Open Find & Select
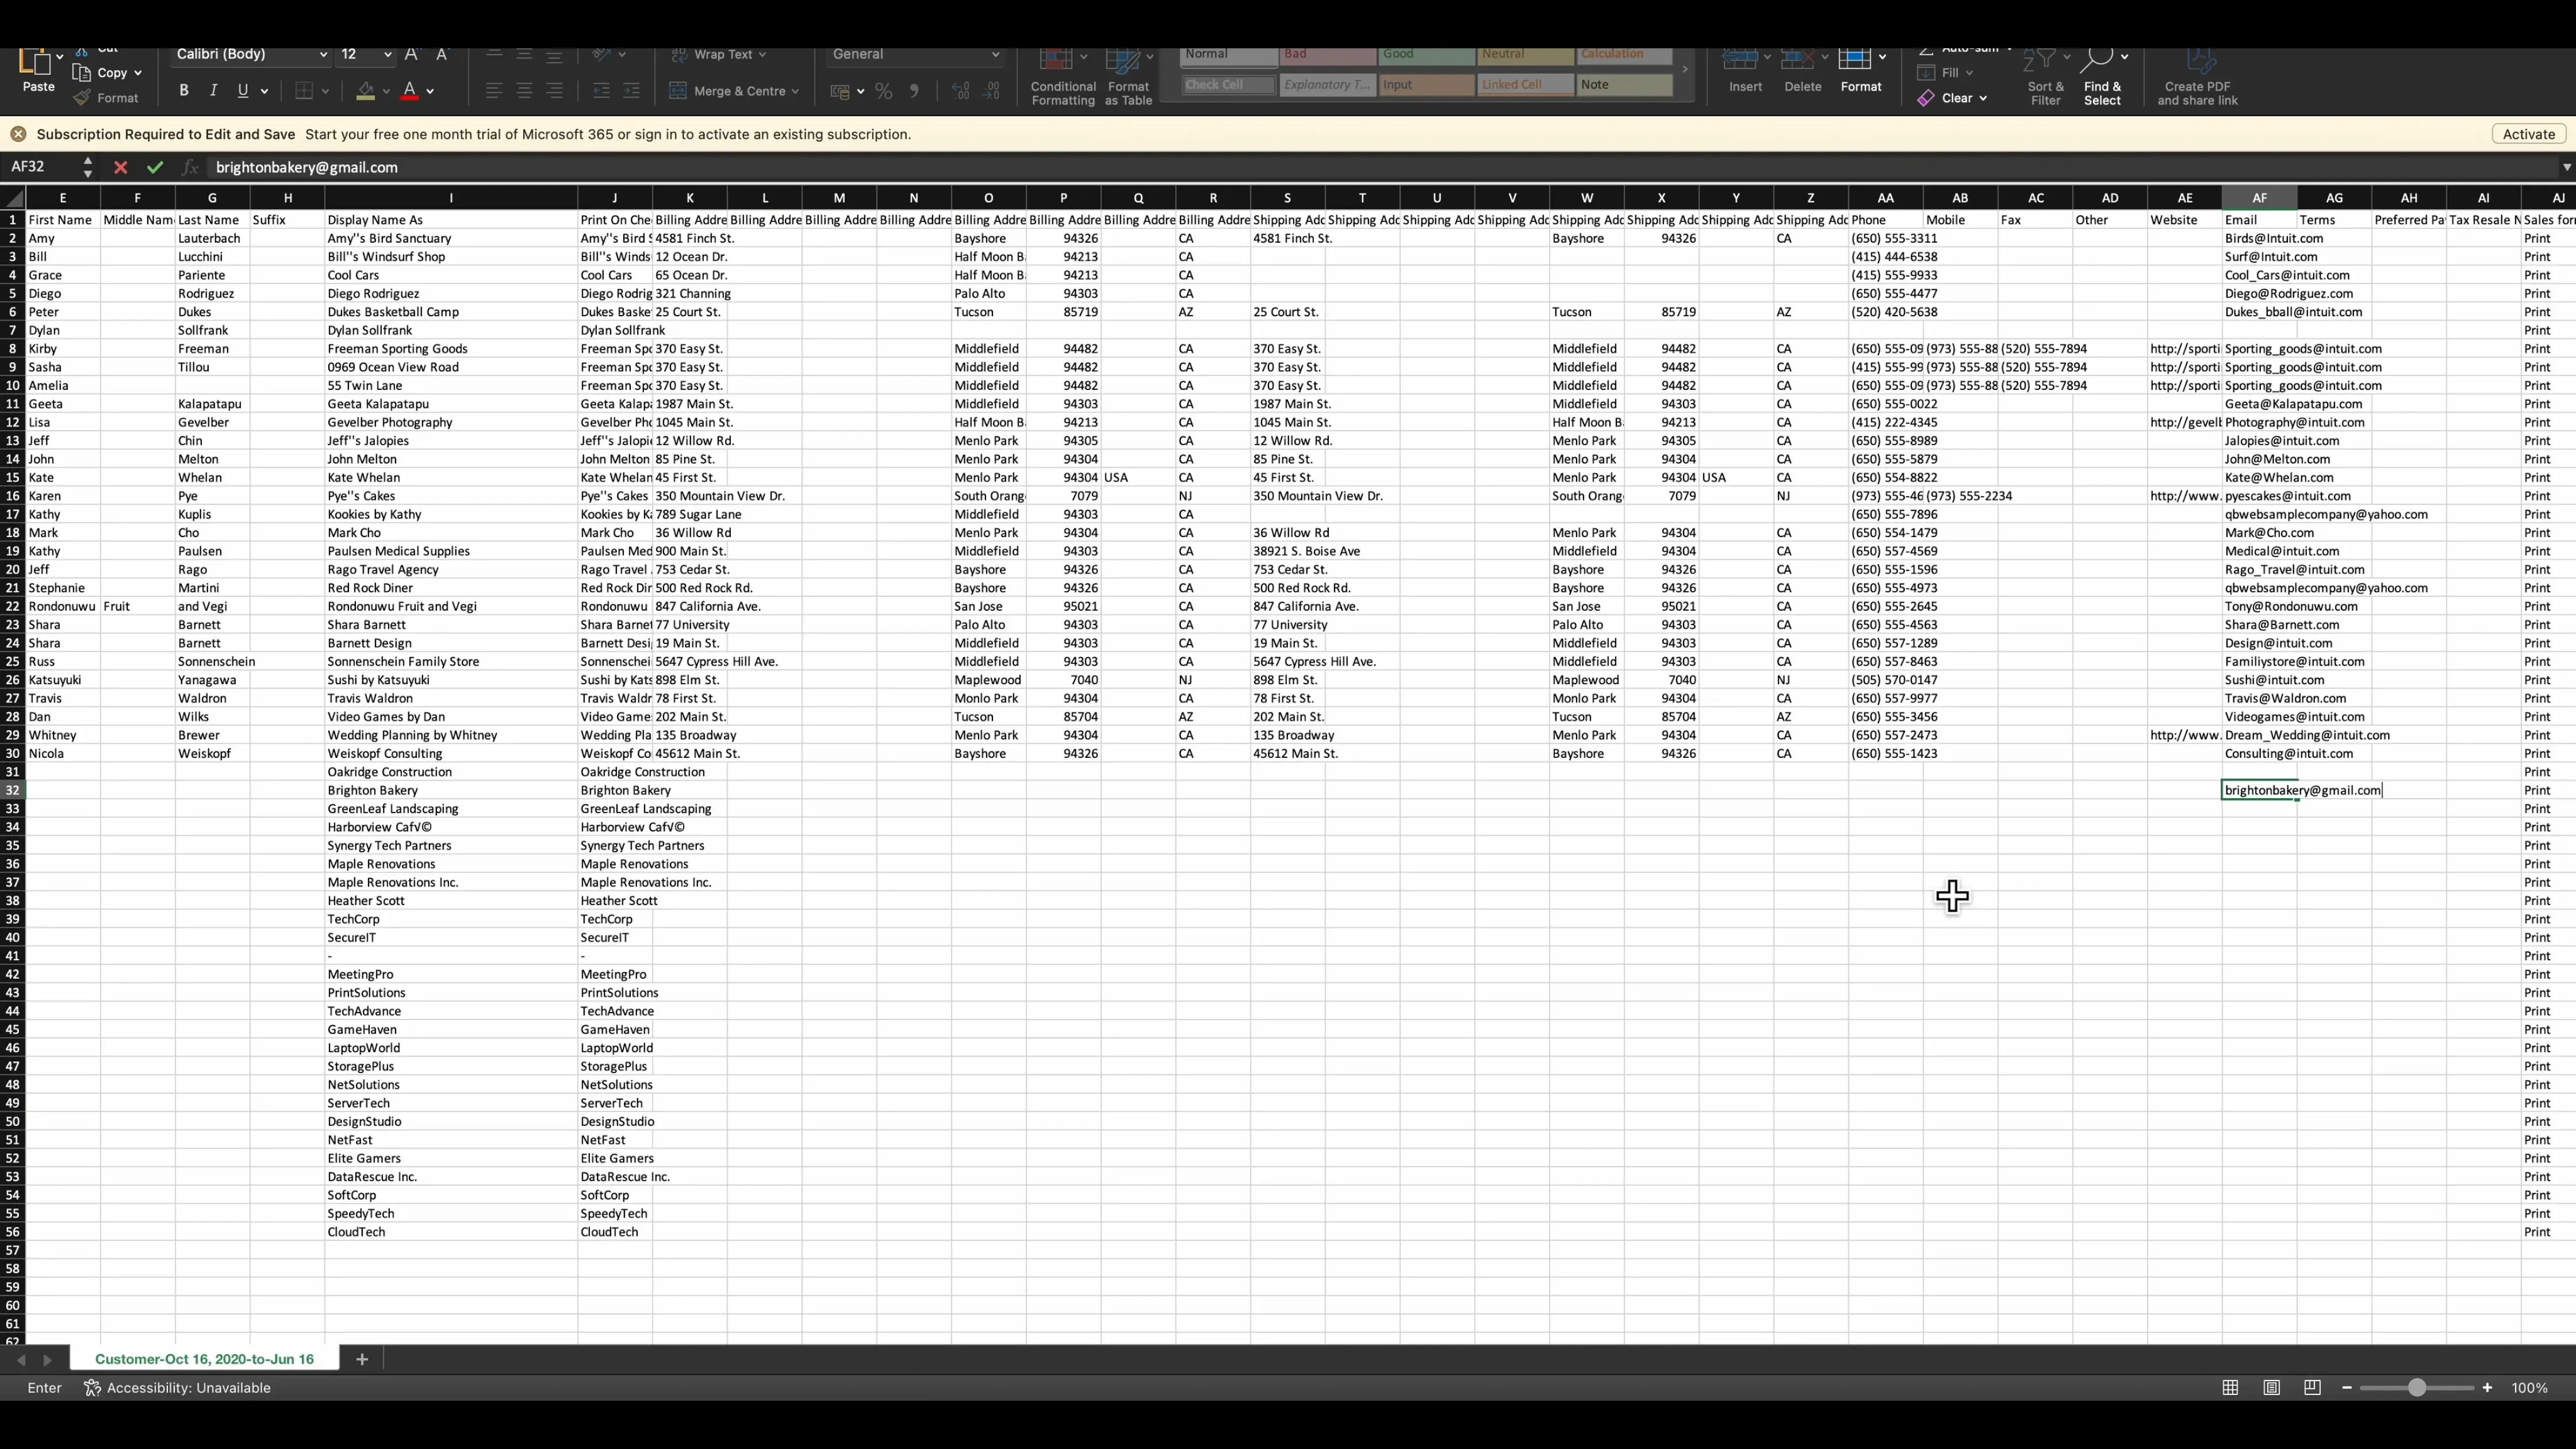The image size is (2576, 1449). [2102, 77]
